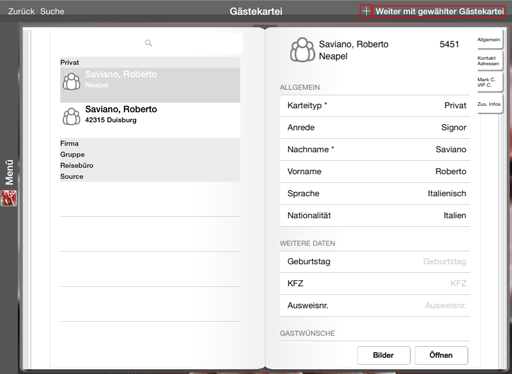Open the Karteityp field showing Privat
Viewport: 512px width, 374px height.
coord(375,106)
